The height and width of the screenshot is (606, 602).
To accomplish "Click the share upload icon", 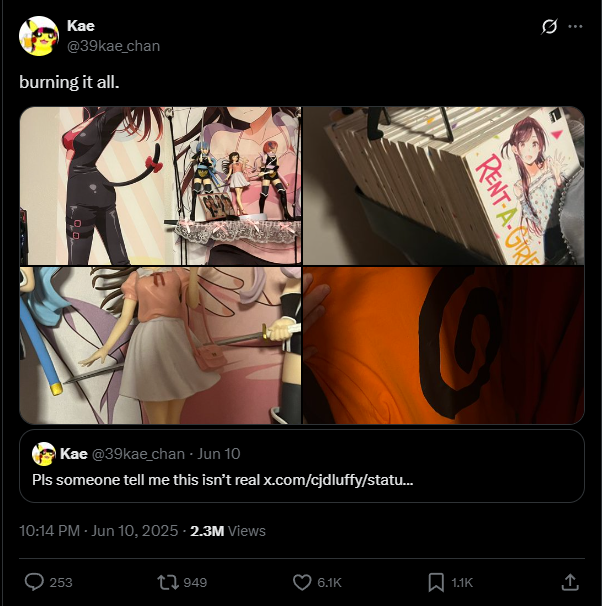I will (x=570, y=582).
